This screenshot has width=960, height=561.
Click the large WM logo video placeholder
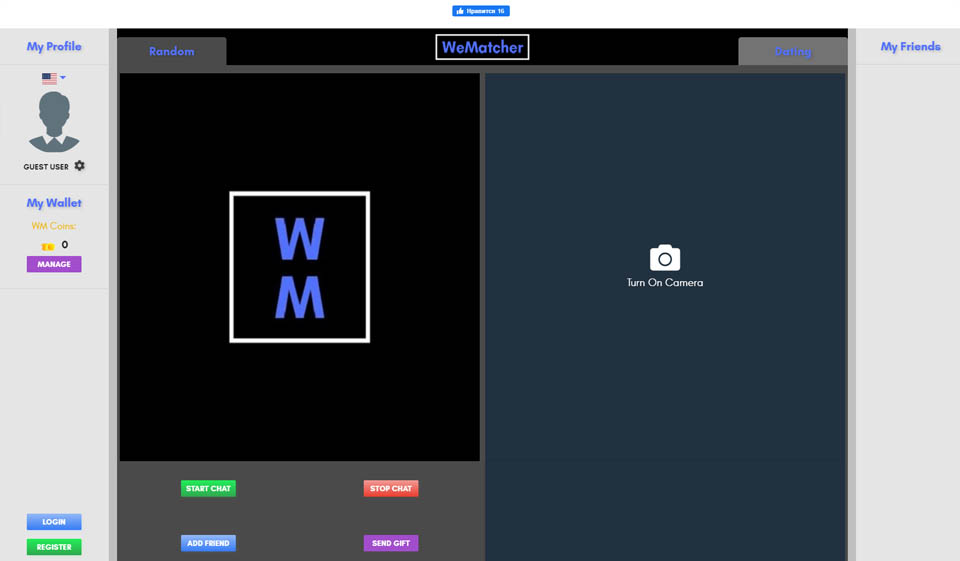click(300, 267)
